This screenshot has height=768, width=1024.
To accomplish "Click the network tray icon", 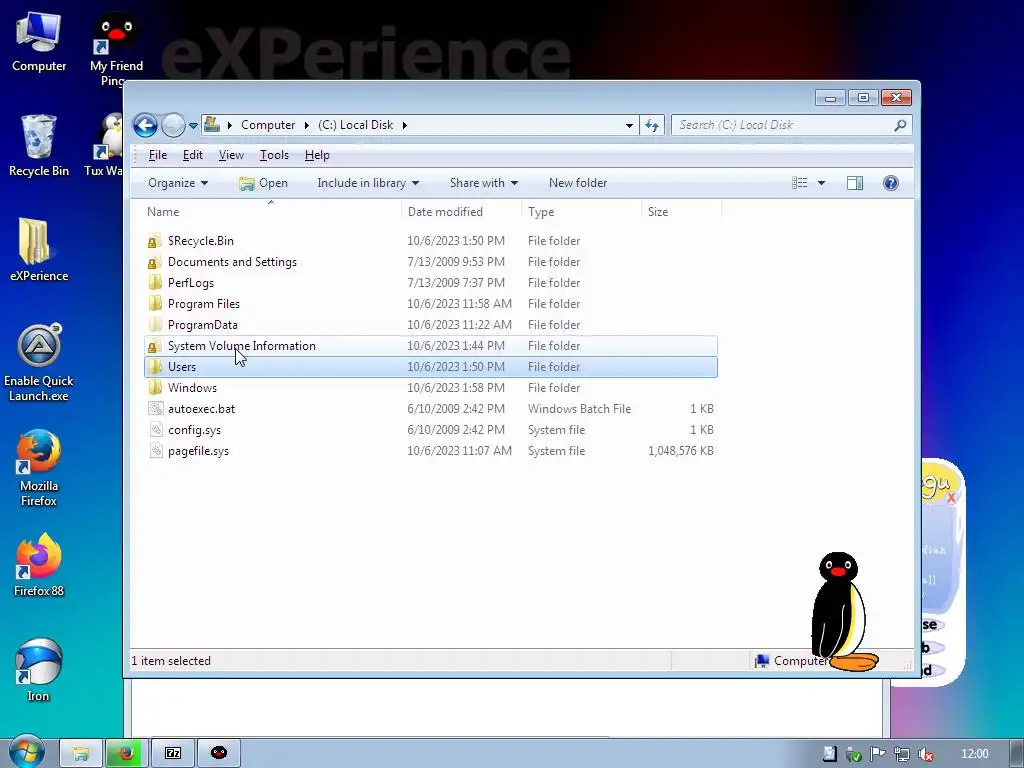I will pos(901,754).
